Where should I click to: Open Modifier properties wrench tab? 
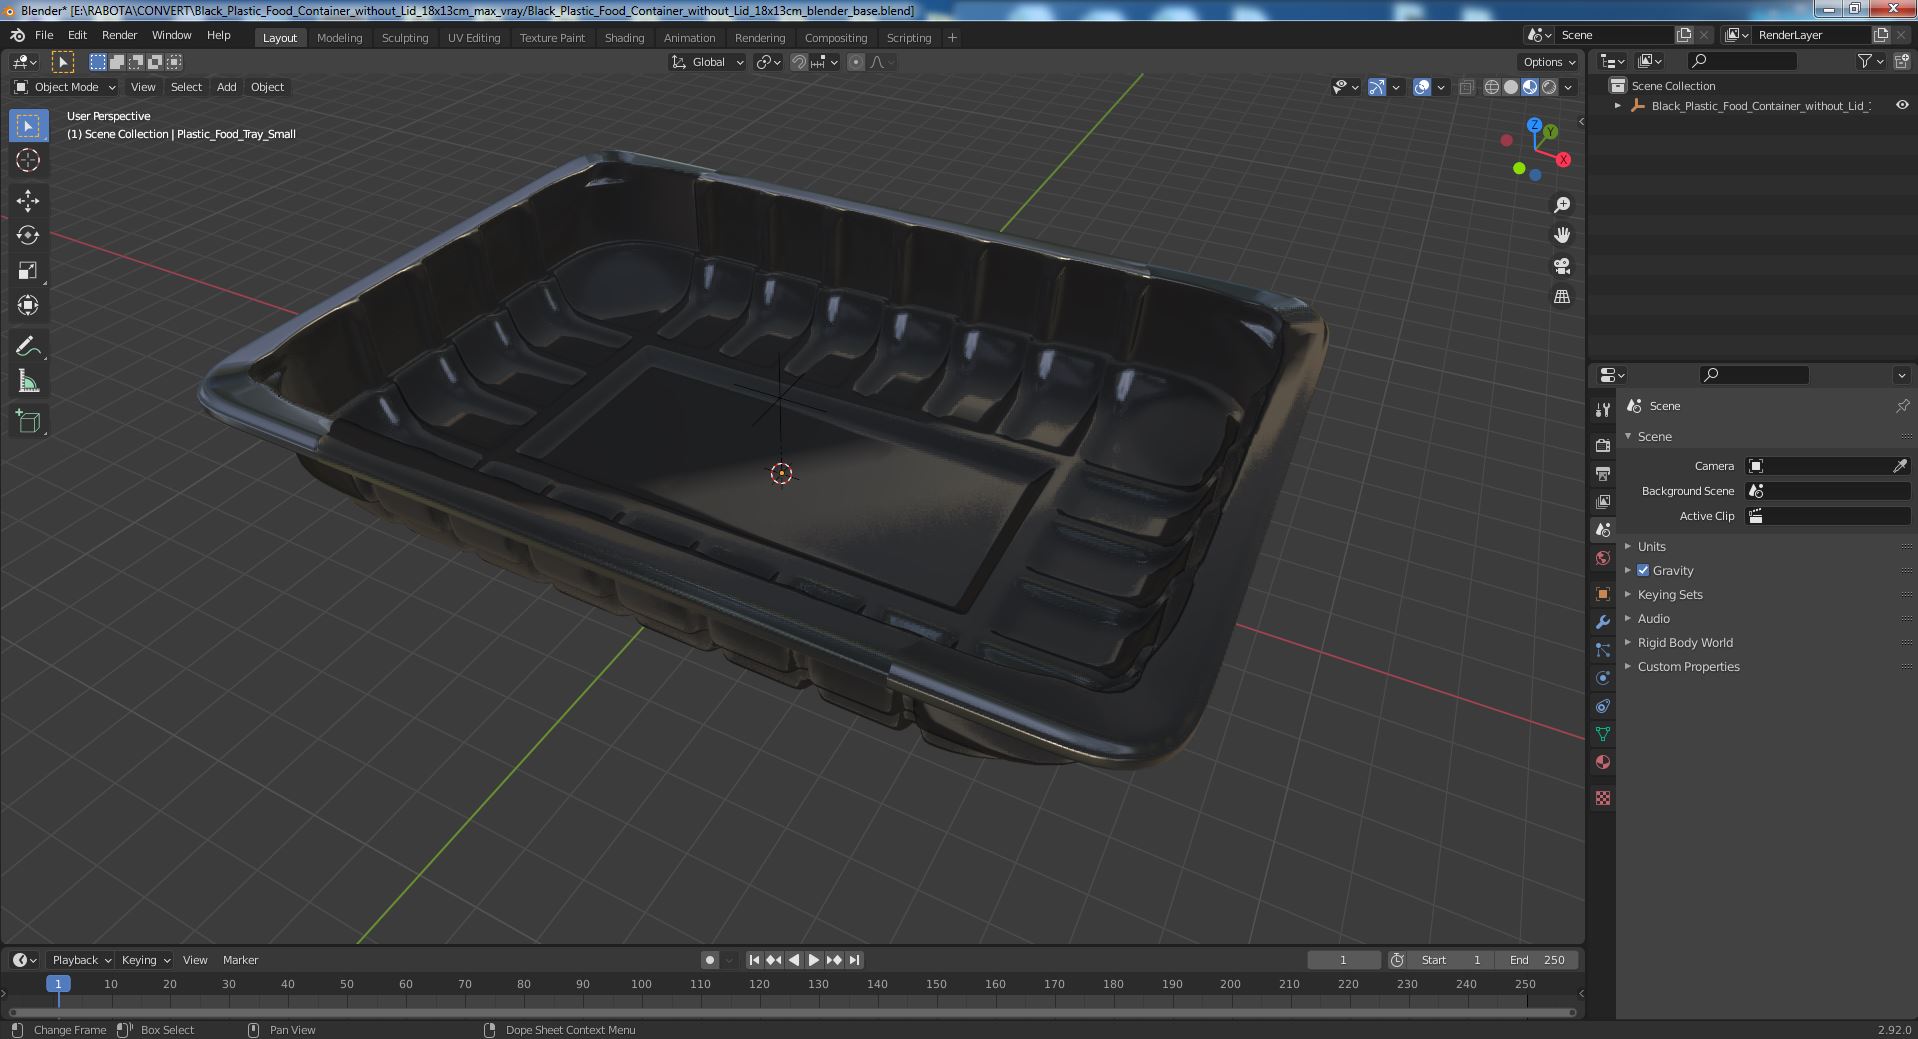tap(1603, 622)
